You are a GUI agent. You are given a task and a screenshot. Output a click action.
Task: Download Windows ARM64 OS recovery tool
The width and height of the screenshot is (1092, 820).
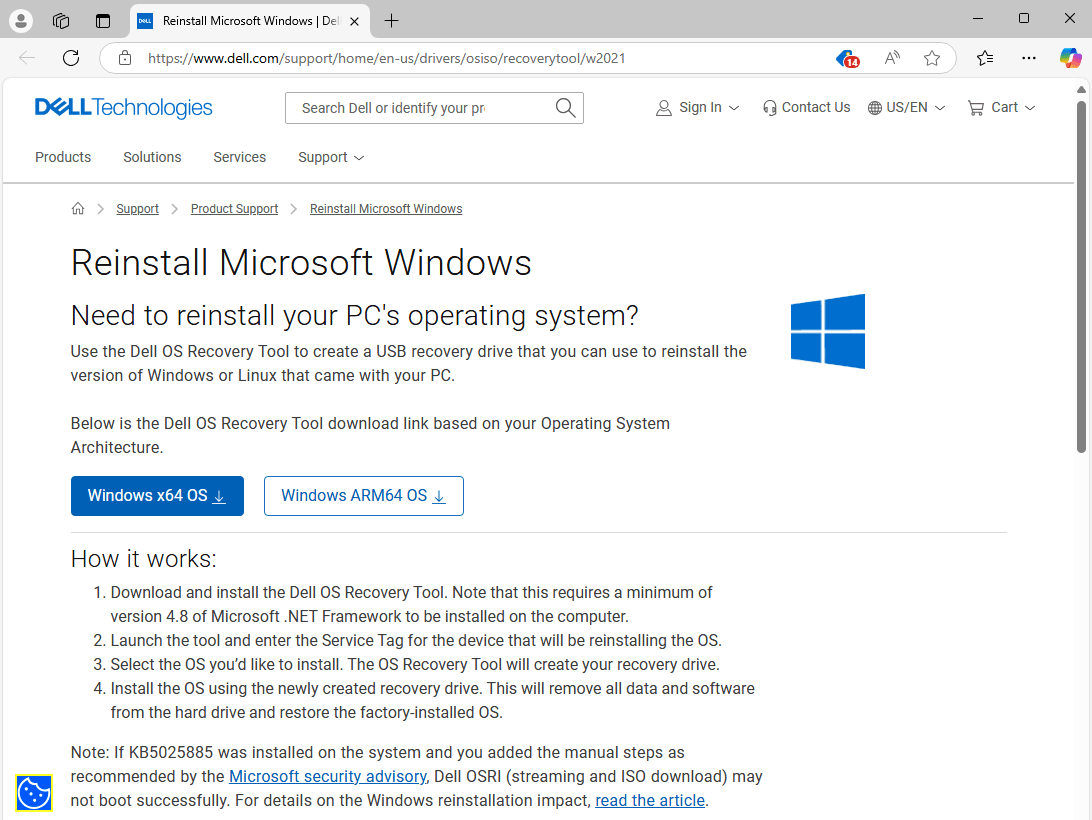click(x=364, y=496)
